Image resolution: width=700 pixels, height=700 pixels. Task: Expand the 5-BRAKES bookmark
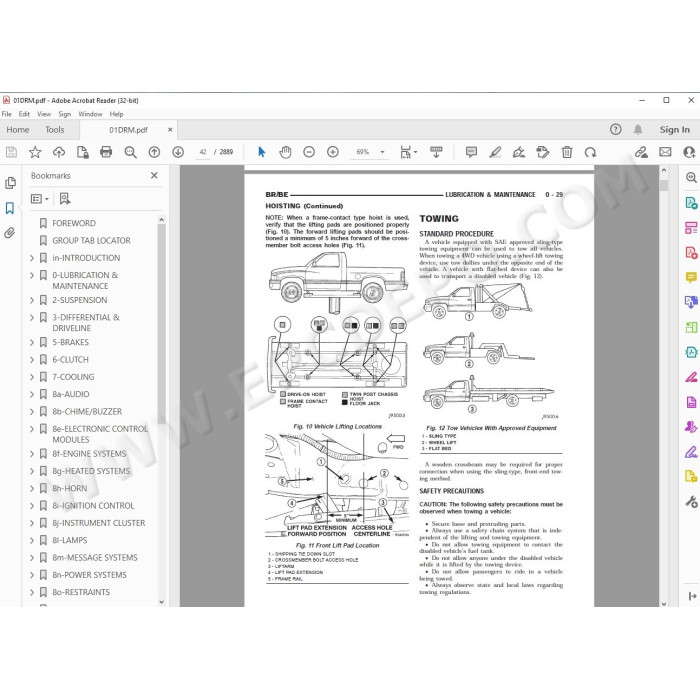point(32,342)
